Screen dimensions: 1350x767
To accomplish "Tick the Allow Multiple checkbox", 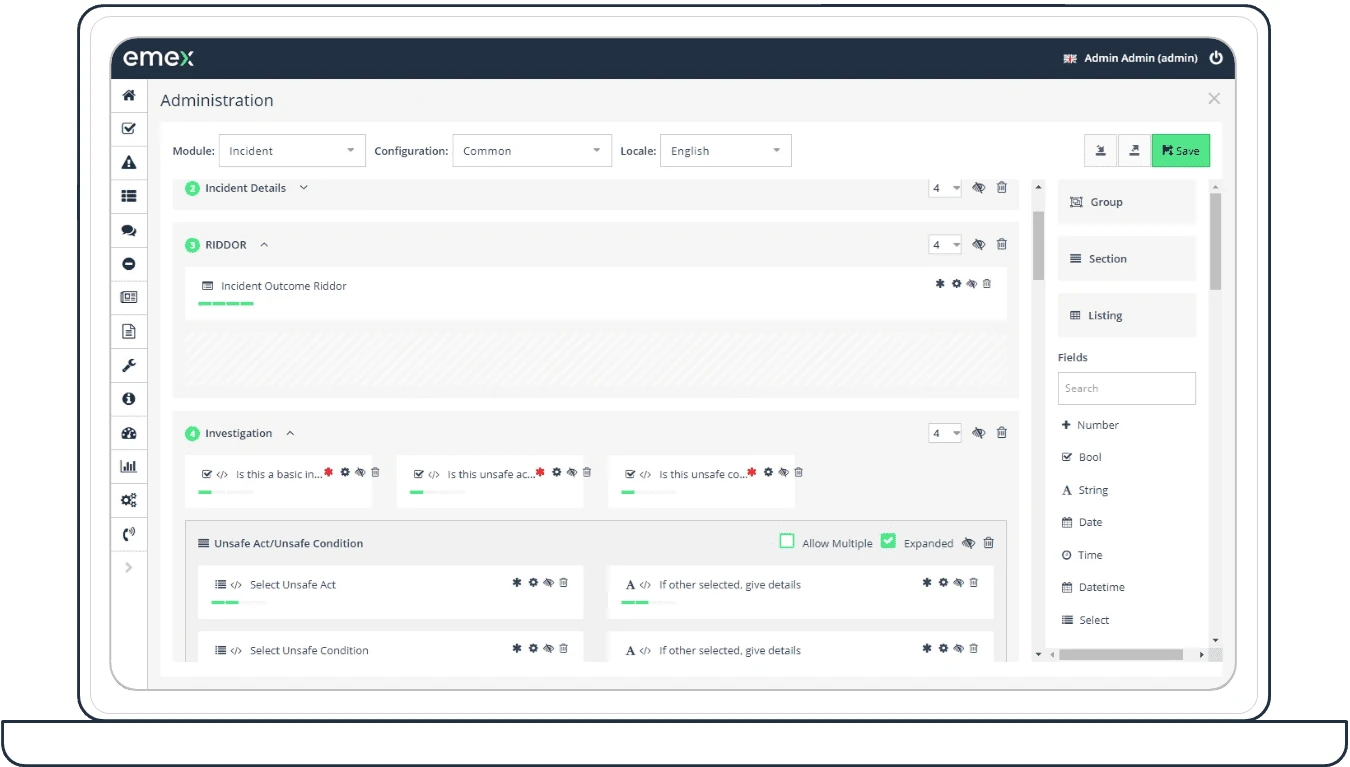I will [787, 541].
